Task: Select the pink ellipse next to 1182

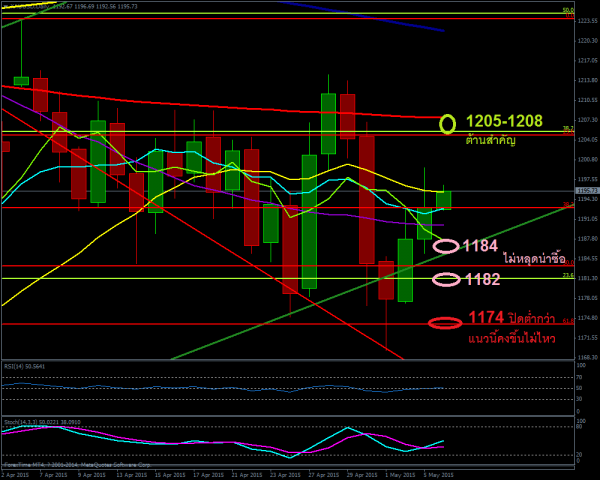Action: coord(446,279)
